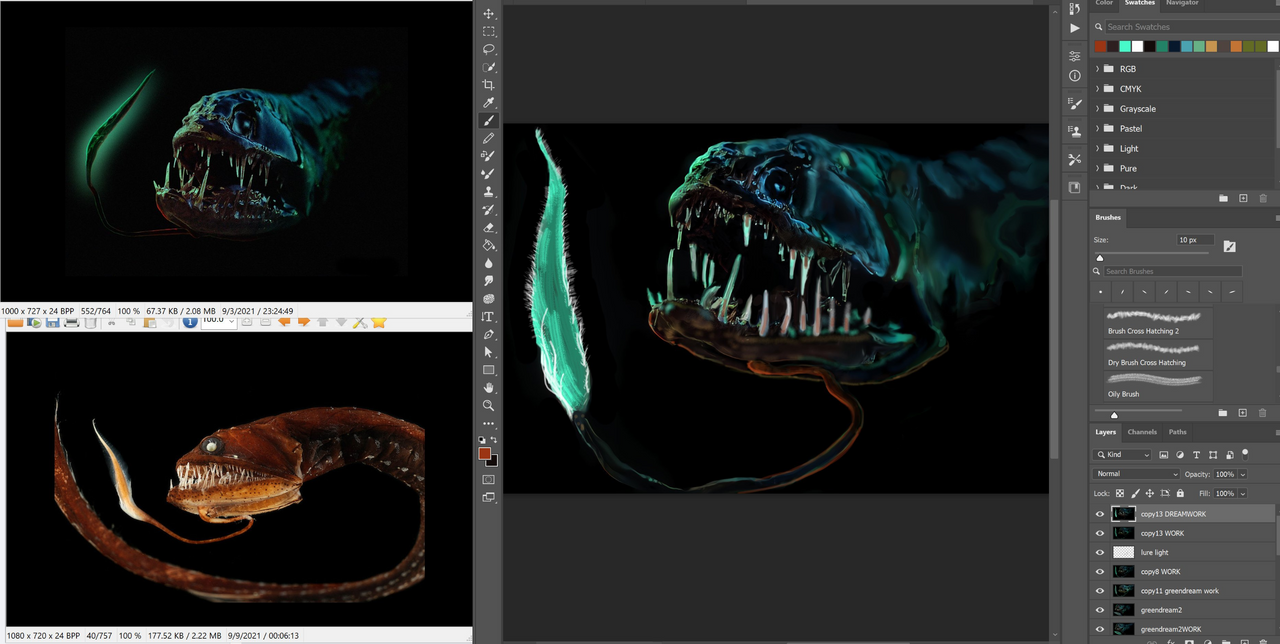Select the Clone Stamp tool
Screen dimensions: 1280x644
(x=489, y=192)
